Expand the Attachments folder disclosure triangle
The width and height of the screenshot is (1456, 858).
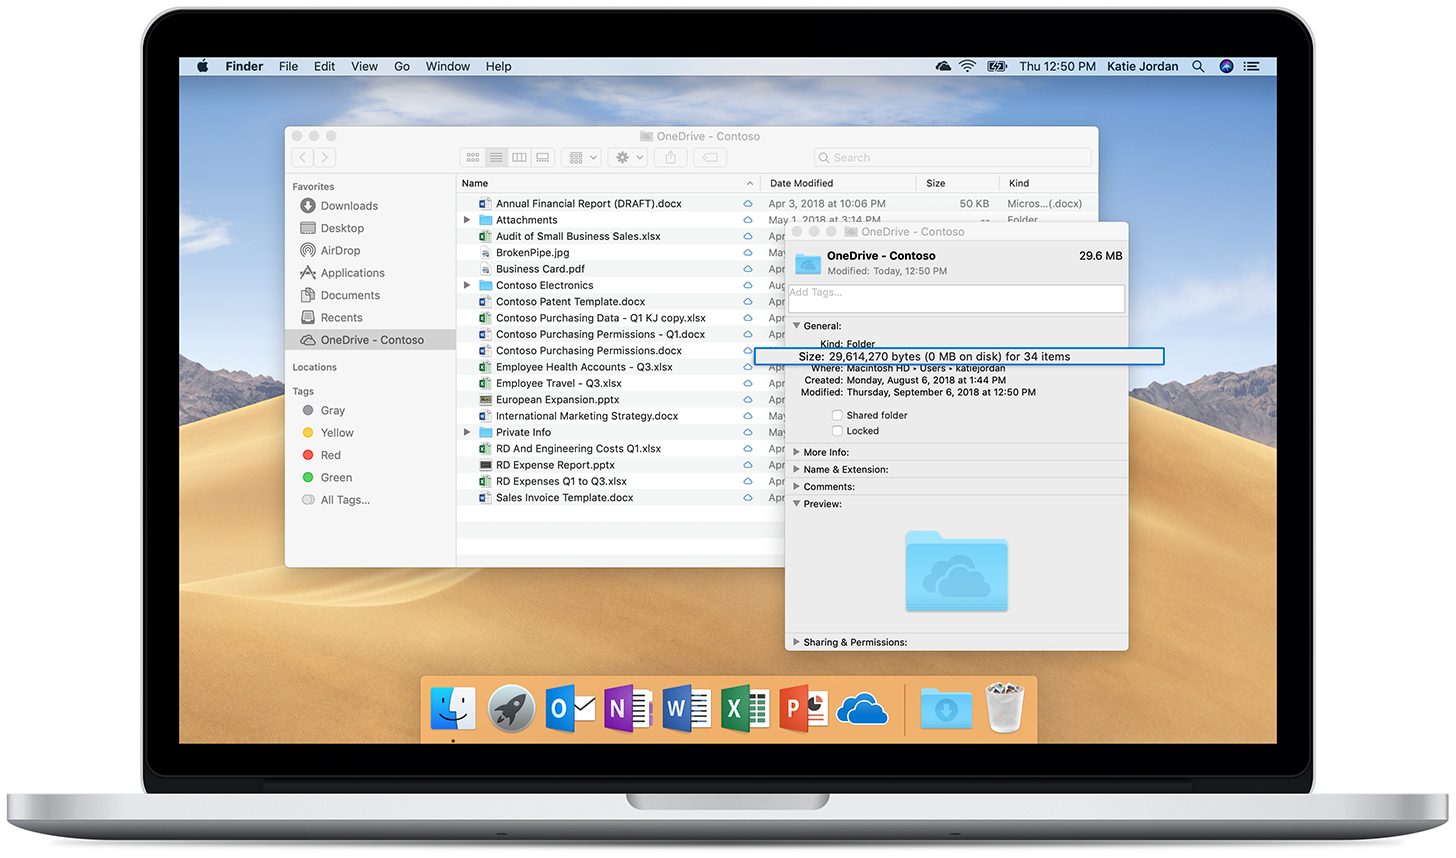click(466, 219)
